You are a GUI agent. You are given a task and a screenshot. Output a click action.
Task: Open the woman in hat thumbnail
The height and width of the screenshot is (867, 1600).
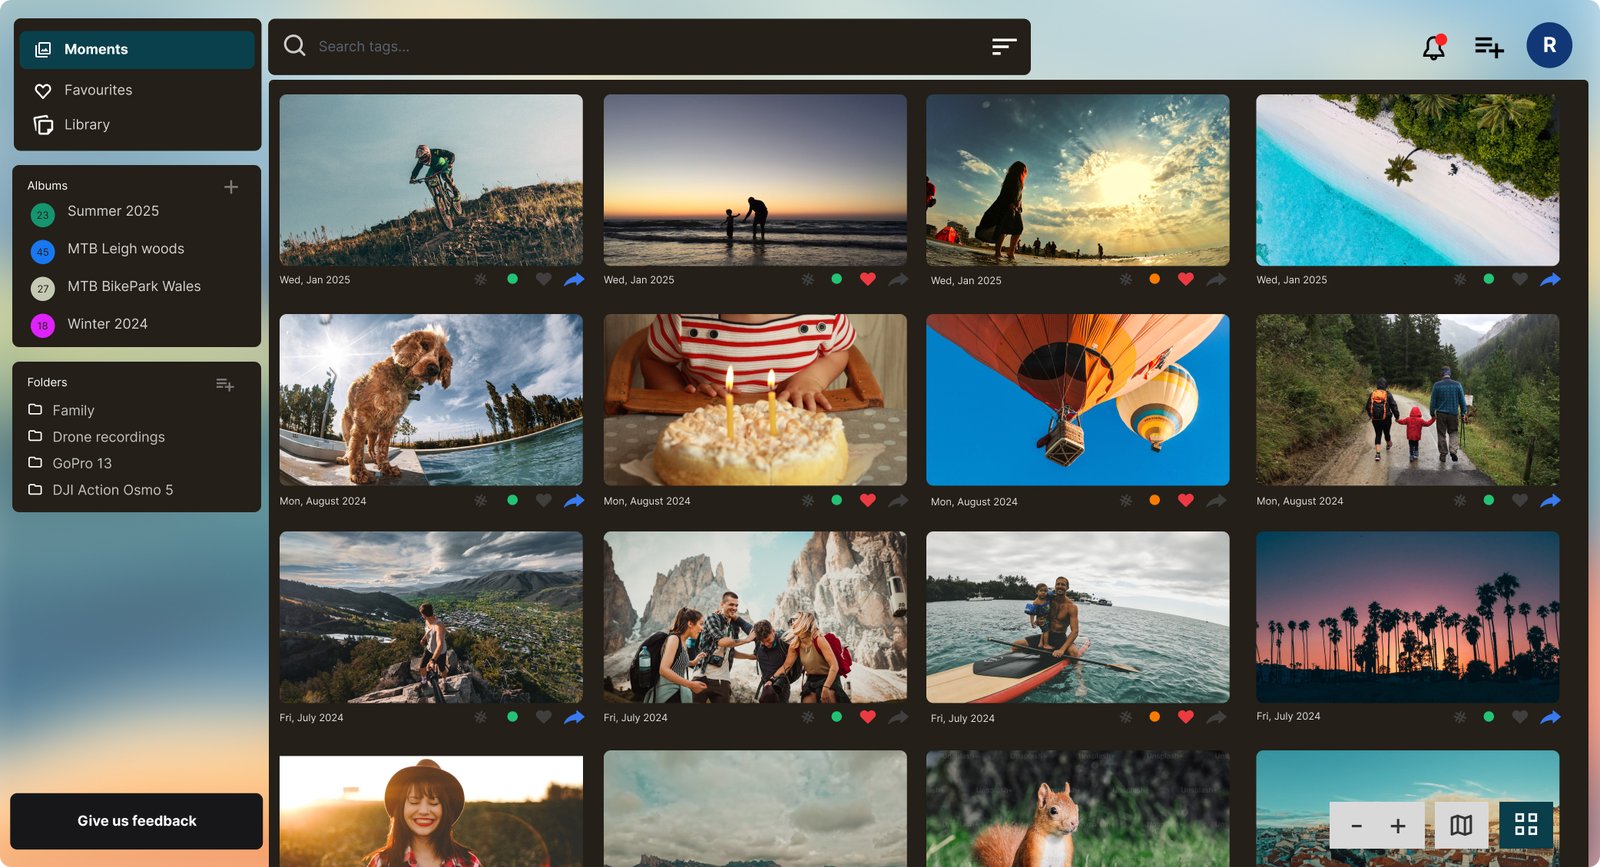431,810
